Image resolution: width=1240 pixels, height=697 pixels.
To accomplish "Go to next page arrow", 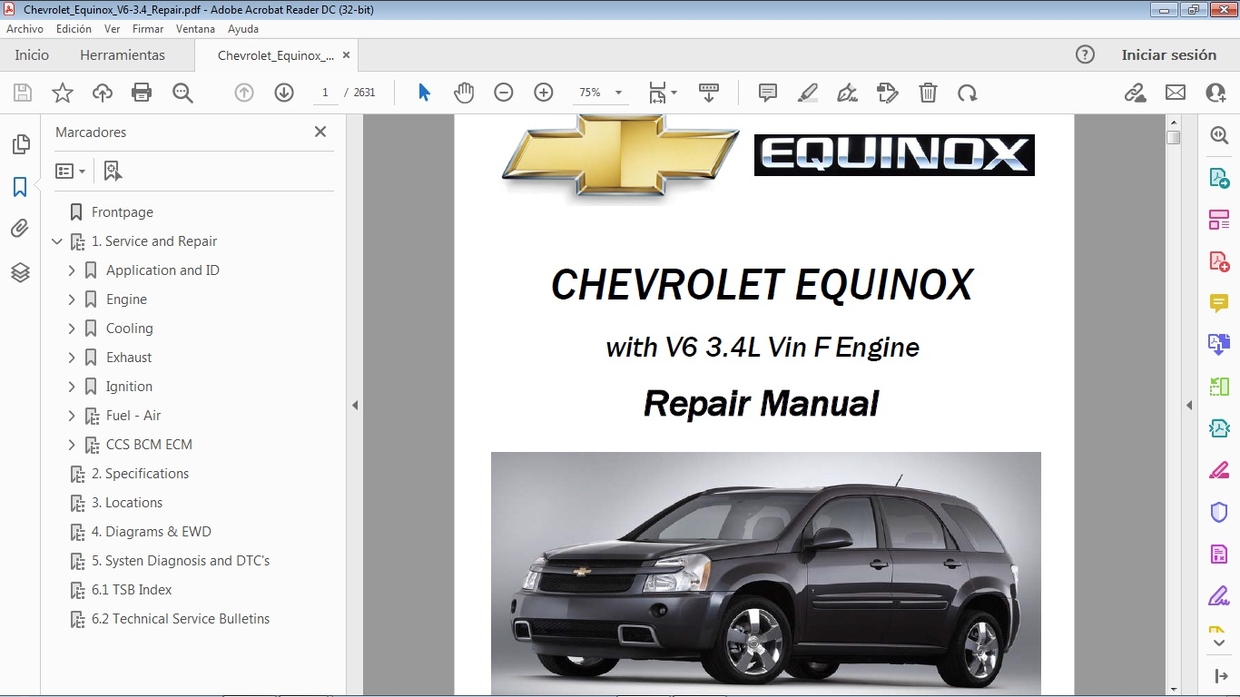I will pyautogui.click(x=284, y=93).
